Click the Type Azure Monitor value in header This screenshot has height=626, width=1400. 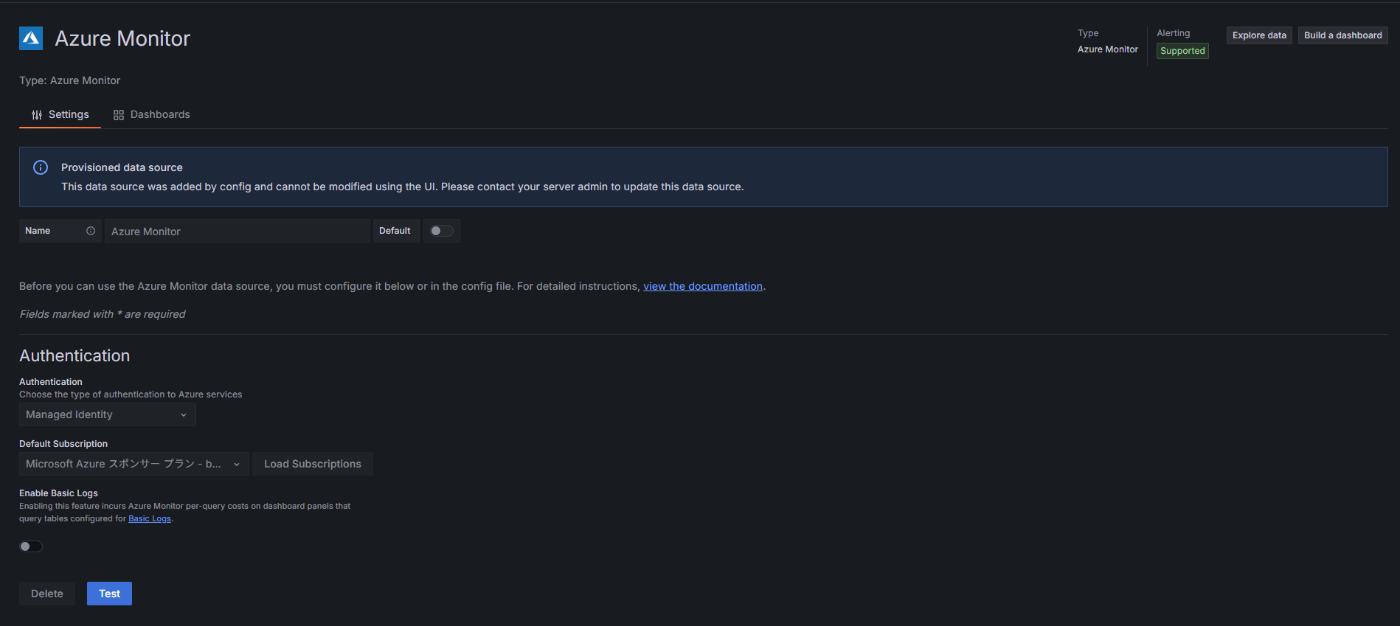pos(1108,49)
